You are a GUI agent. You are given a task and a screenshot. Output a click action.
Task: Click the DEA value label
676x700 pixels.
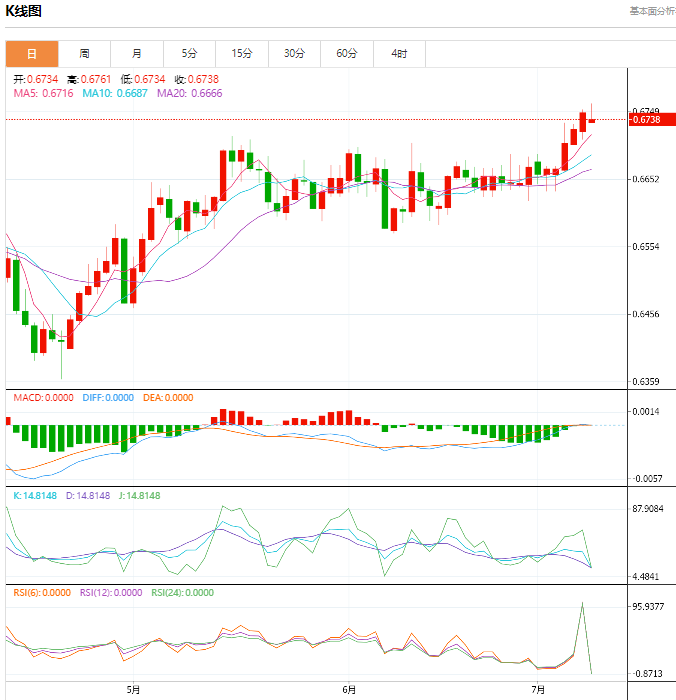click(168, 398)
